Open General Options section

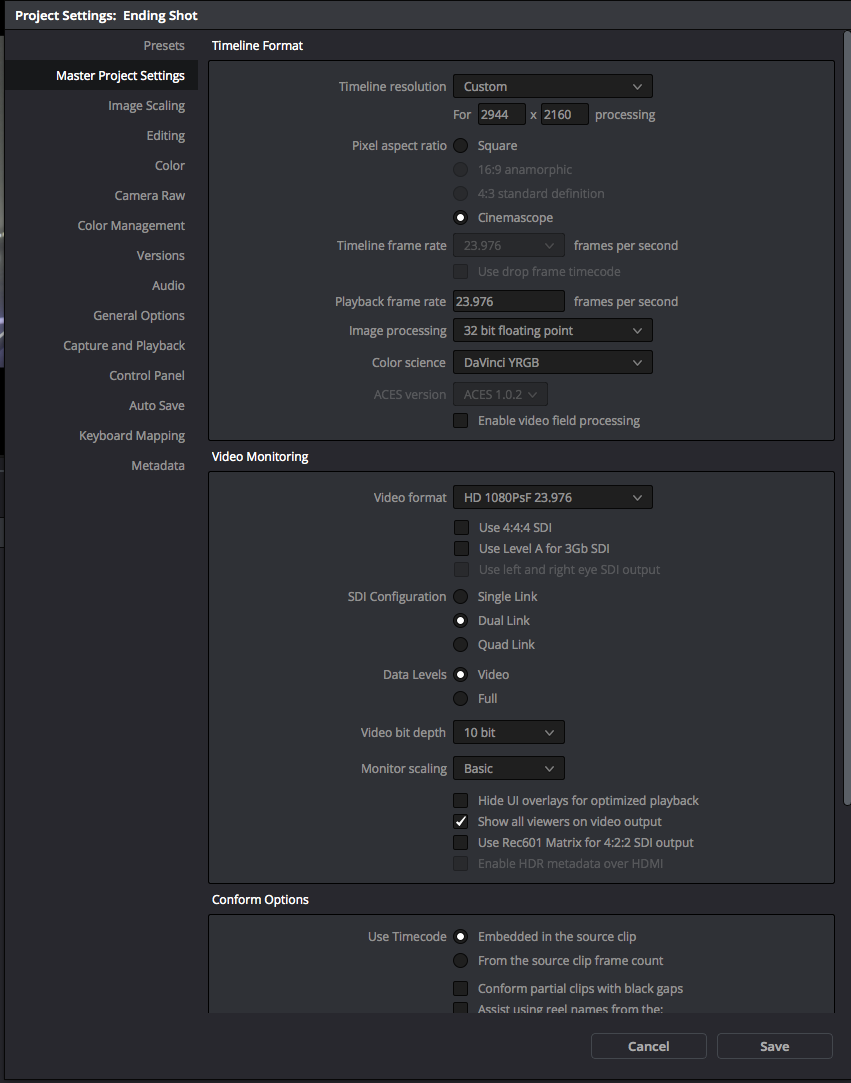pos(139,316)
